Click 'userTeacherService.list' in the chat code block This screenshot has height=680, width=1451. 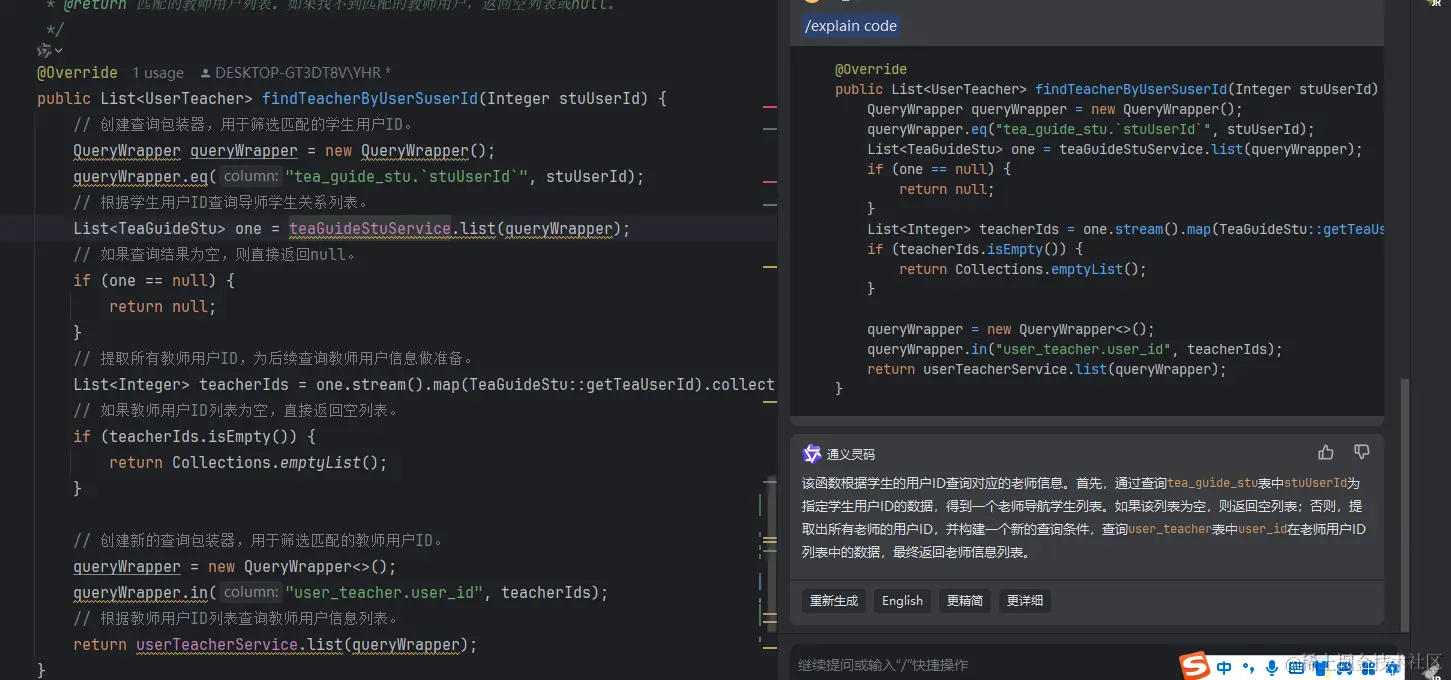(1014, 369)
